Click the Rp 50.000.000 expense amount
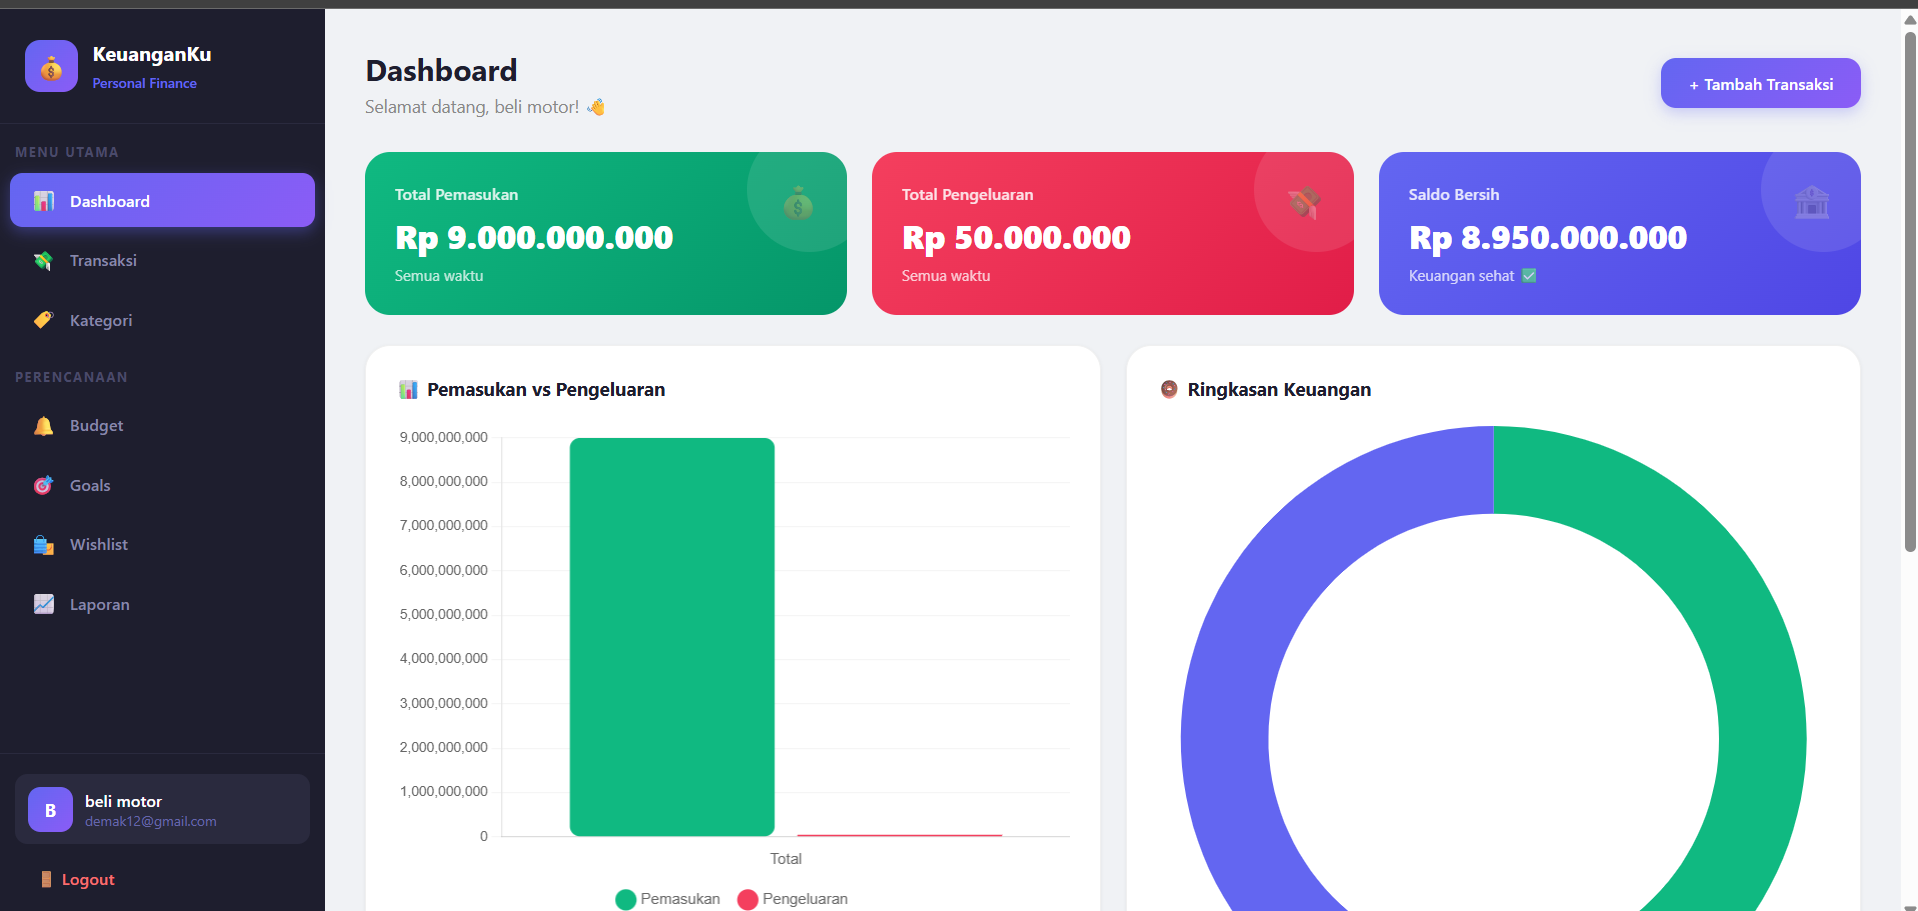Screen dimensions: 1918x911 click(x=1016, y=238)
